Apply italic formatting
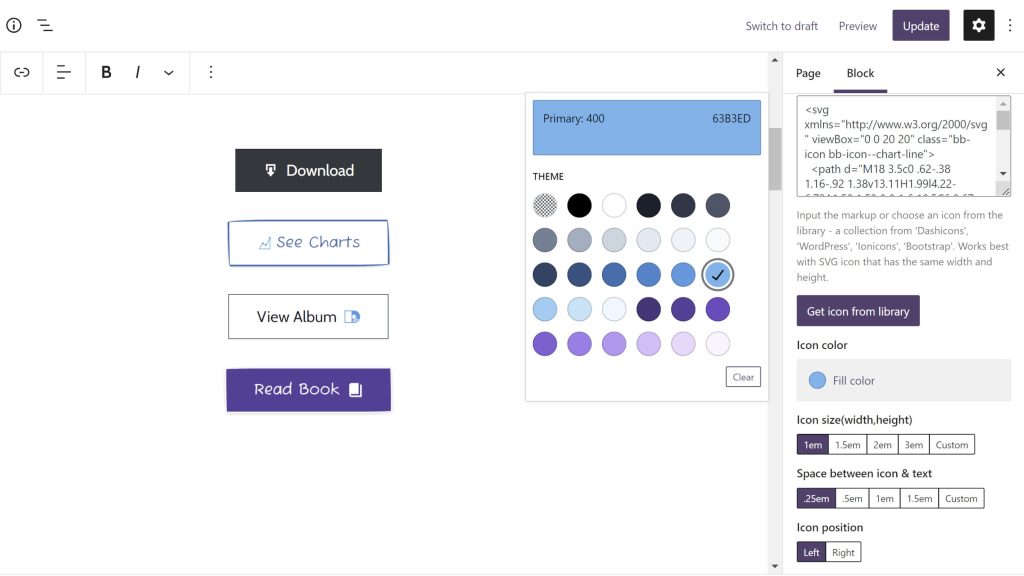This screenshot has width=1024, height=576. [x=137, y=72]
